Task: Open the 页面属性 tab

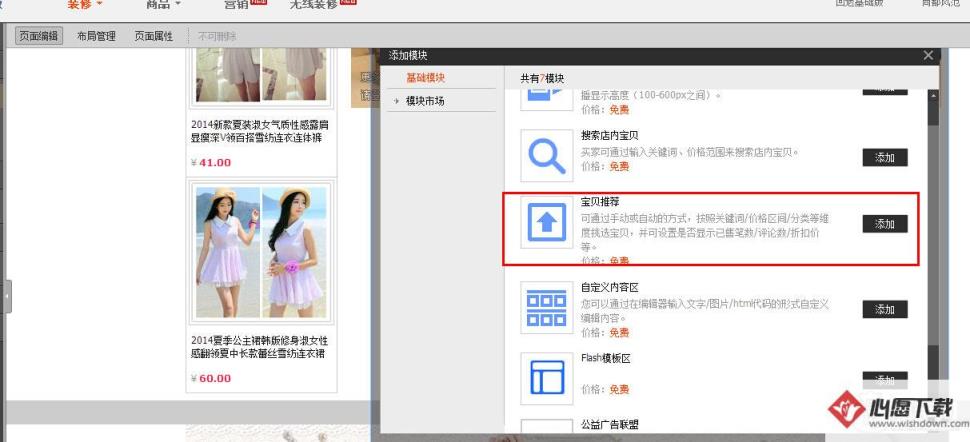Action: click(153, 36)
